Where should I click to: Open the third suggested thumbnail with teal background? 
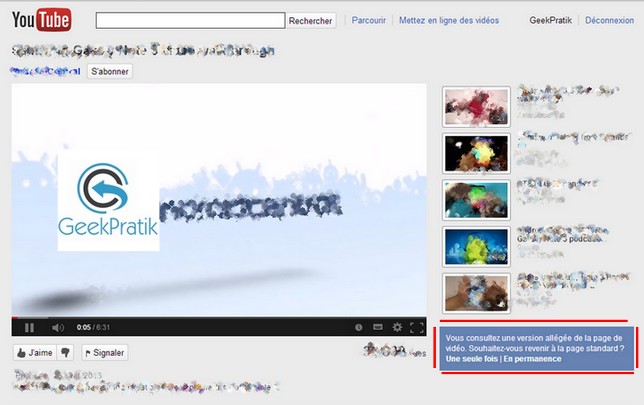476,200
